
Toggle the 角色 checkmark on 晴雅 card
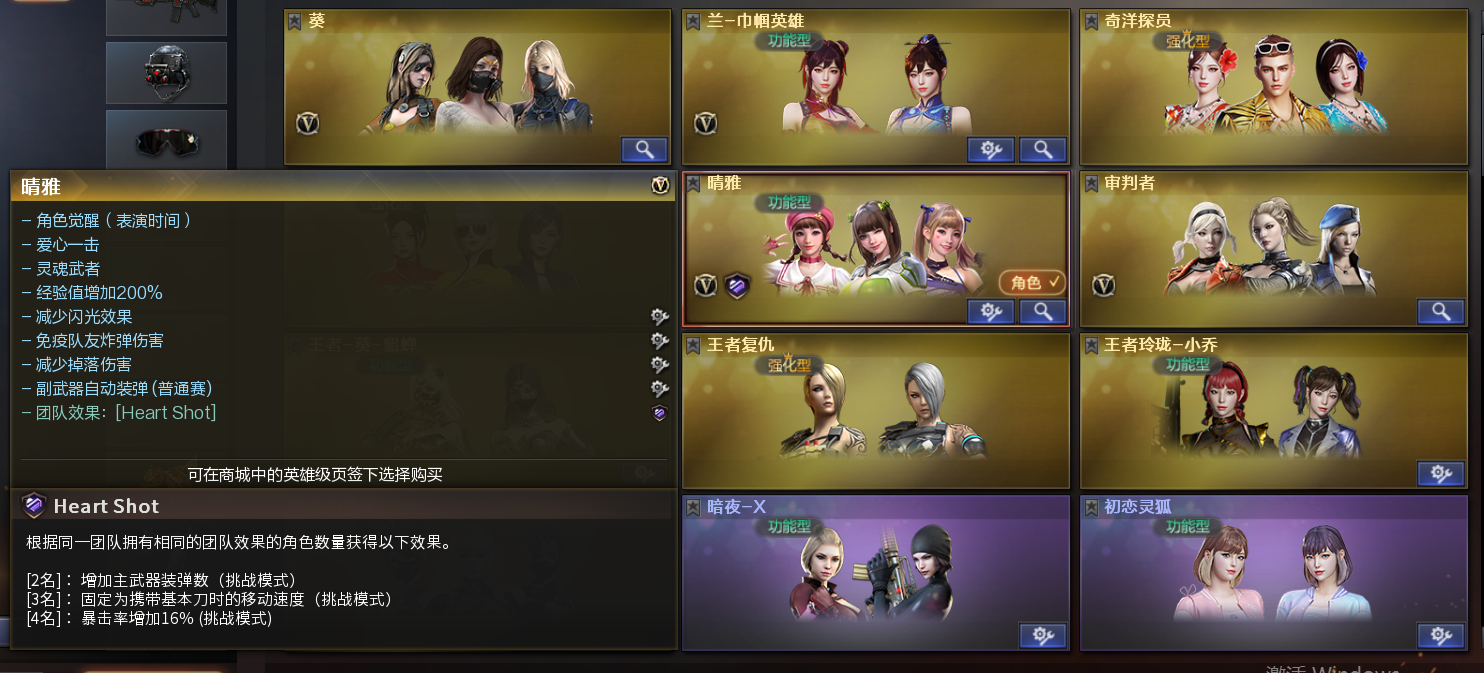coord(1033,283)
